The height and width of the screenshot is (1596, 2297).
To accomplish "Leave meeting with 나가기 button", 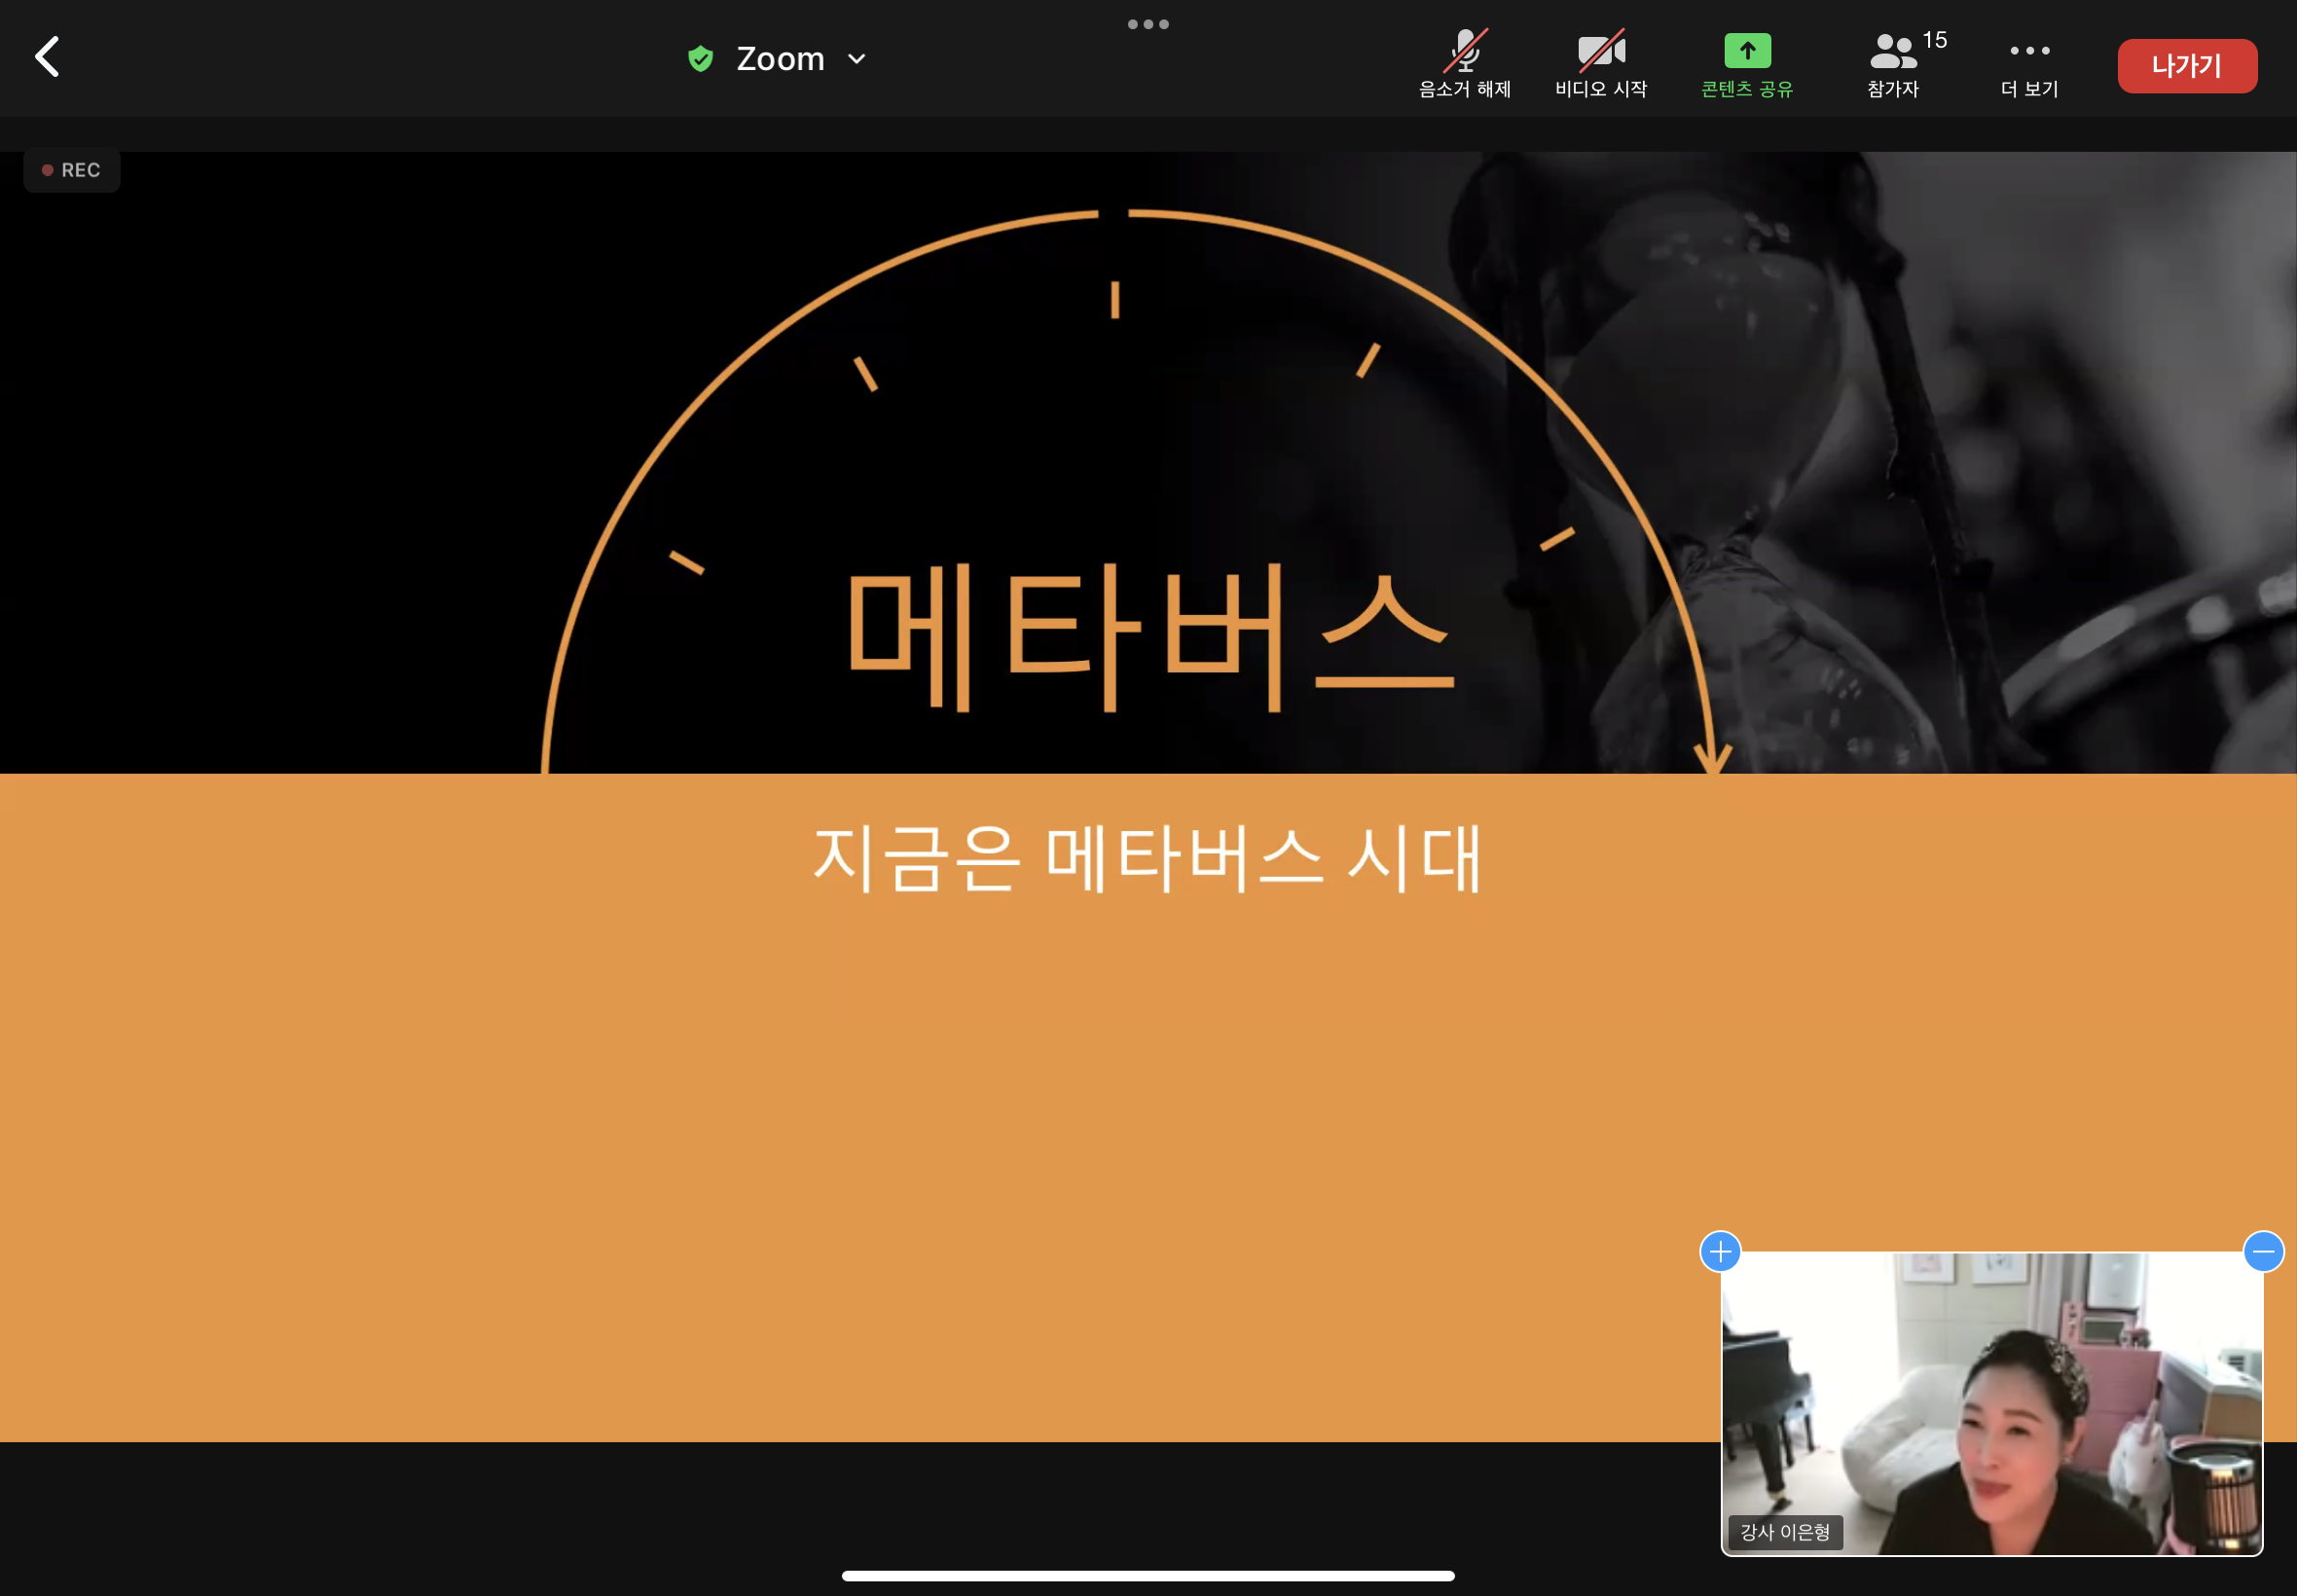I will pyautogui.click(x=2187, y=66).
